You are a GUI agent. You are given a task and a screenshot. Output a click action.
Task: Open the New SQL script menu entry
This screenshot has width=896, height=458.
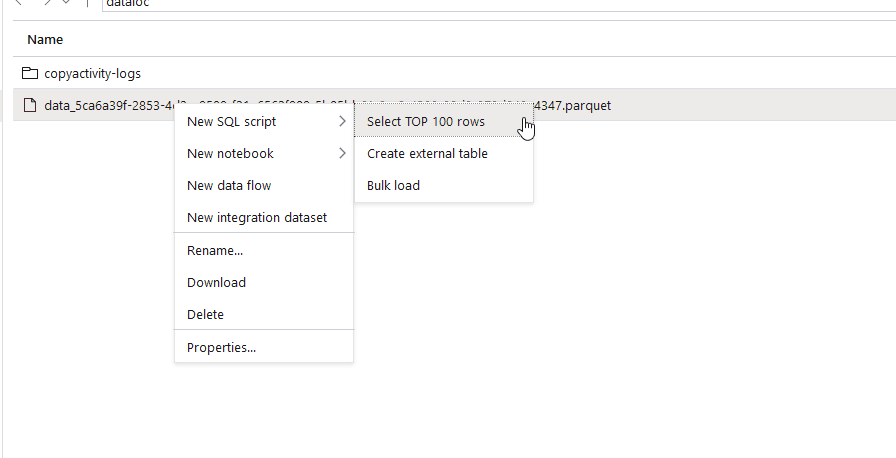(232, 122)
